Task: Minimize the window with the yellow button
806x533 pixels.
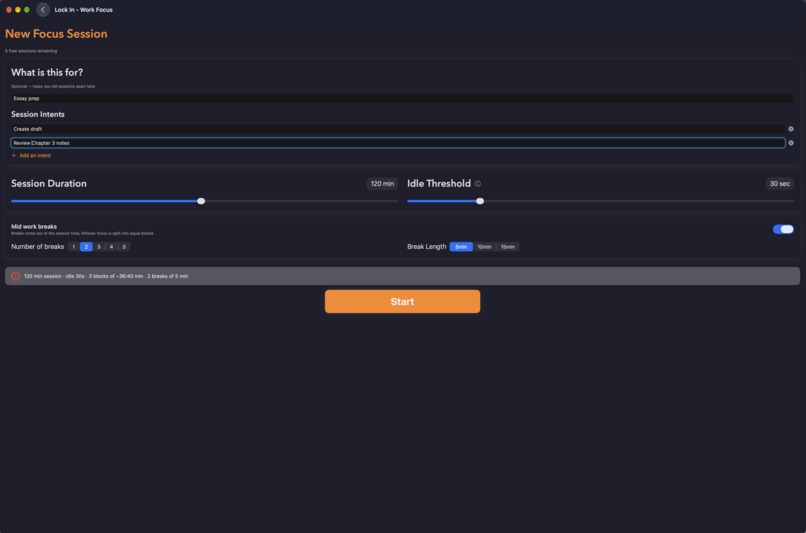Action: [18, 10]
